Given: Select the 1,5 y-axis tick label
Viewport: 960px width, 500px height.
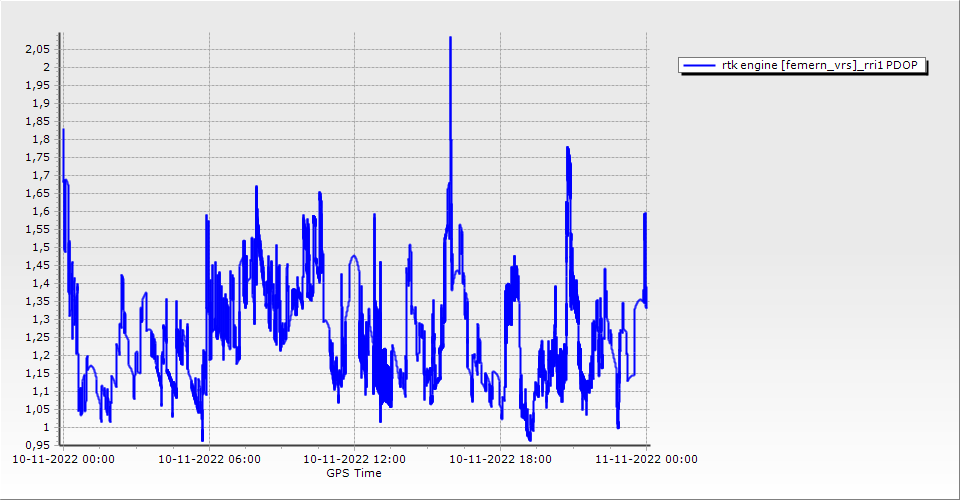Looking at the screenshot, I should tap(41, 247).
